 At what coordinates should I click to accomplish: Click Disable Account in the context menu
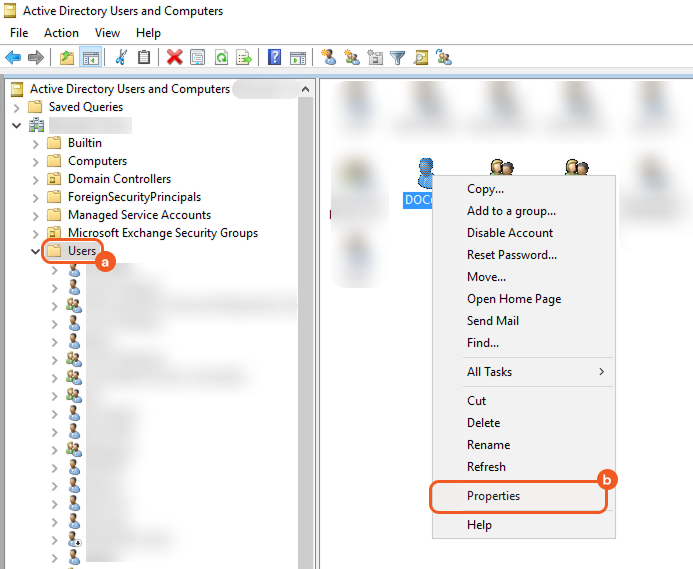coord(509,233)
